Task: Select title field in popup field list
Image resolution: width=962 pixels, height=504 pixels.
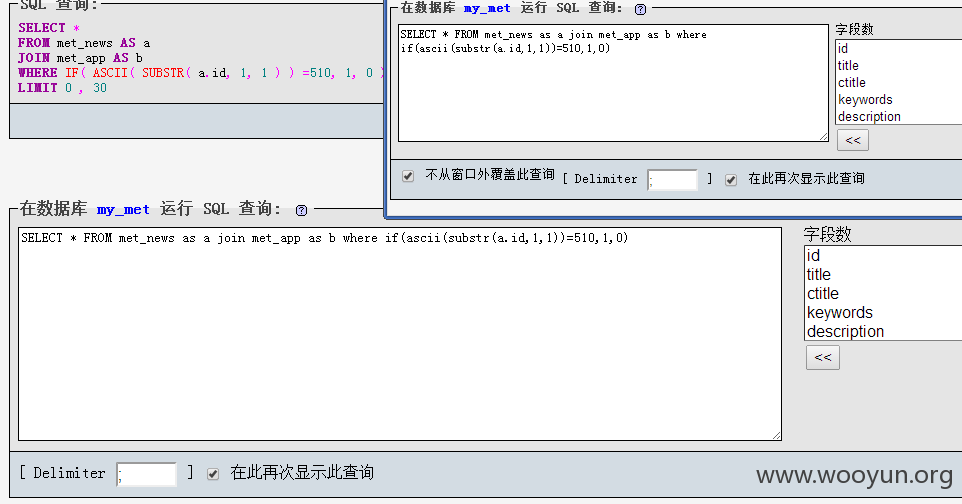Action: (x=899, y=66)
